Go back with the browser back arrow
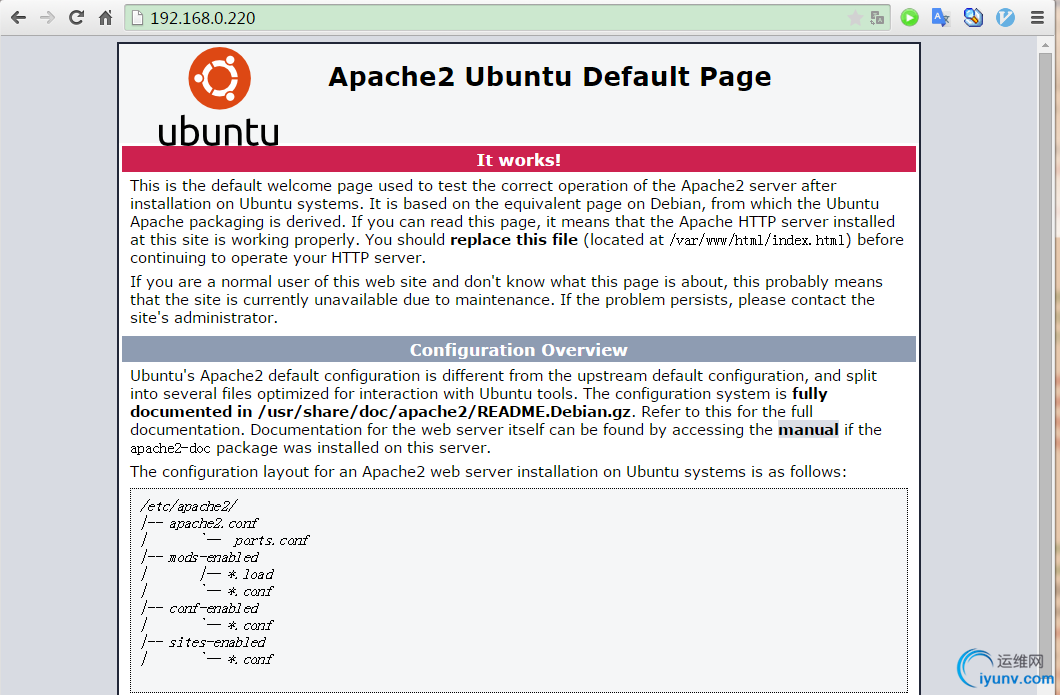Viewport: 1060px width, 695px height. point(18,18)
